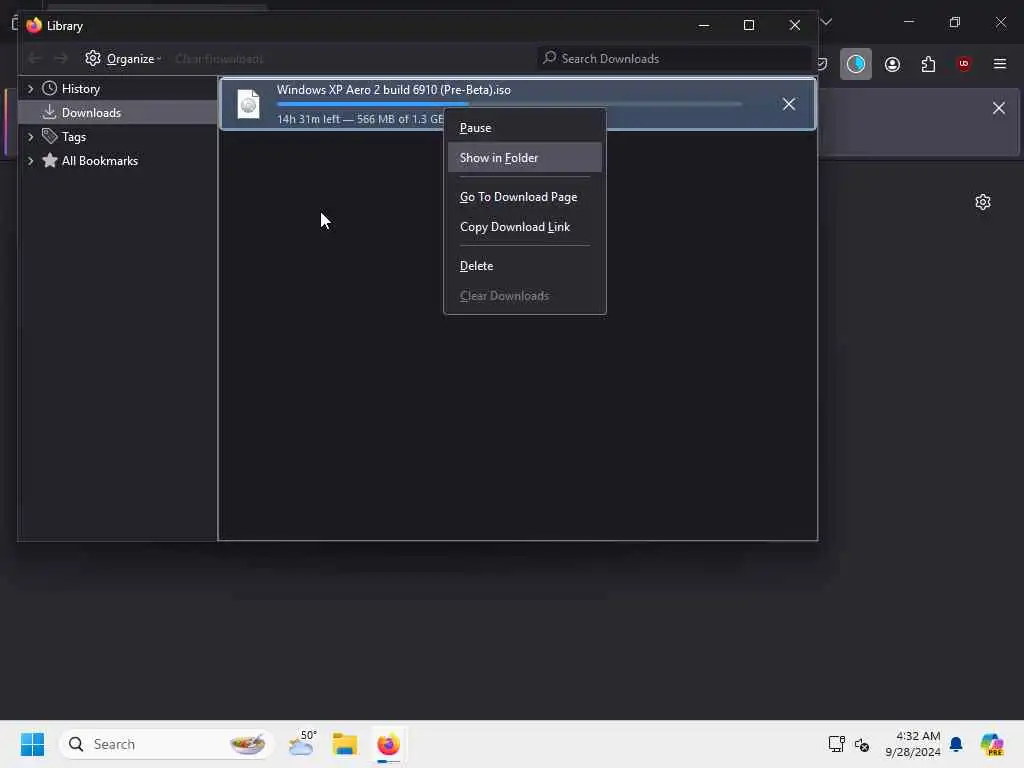Image resolution: width=1024 pixels, height=768 pixels.
Task: Select History in Library sidebar
Action: pyautogui.click(x=80, y=88)
